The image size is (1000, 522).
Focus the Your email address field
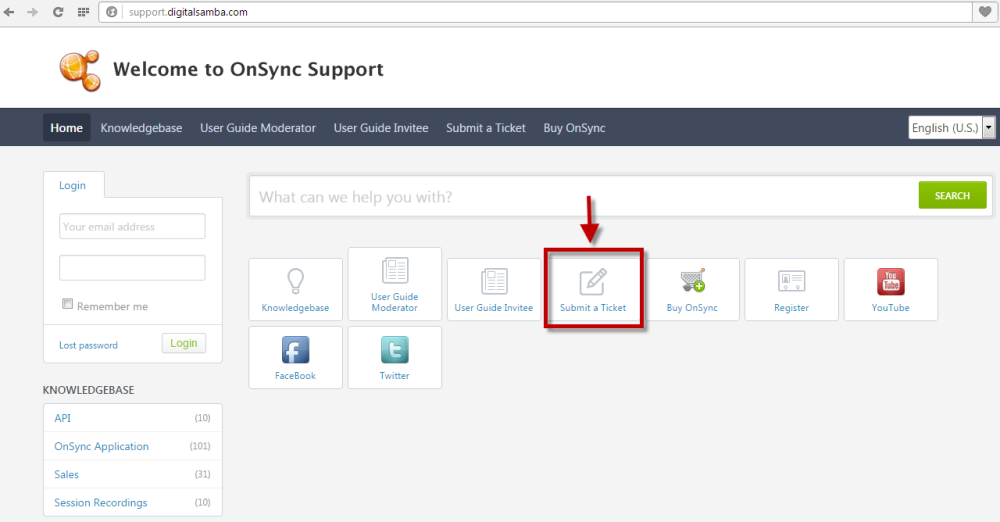pyautogui.click(x=132, y=227)
